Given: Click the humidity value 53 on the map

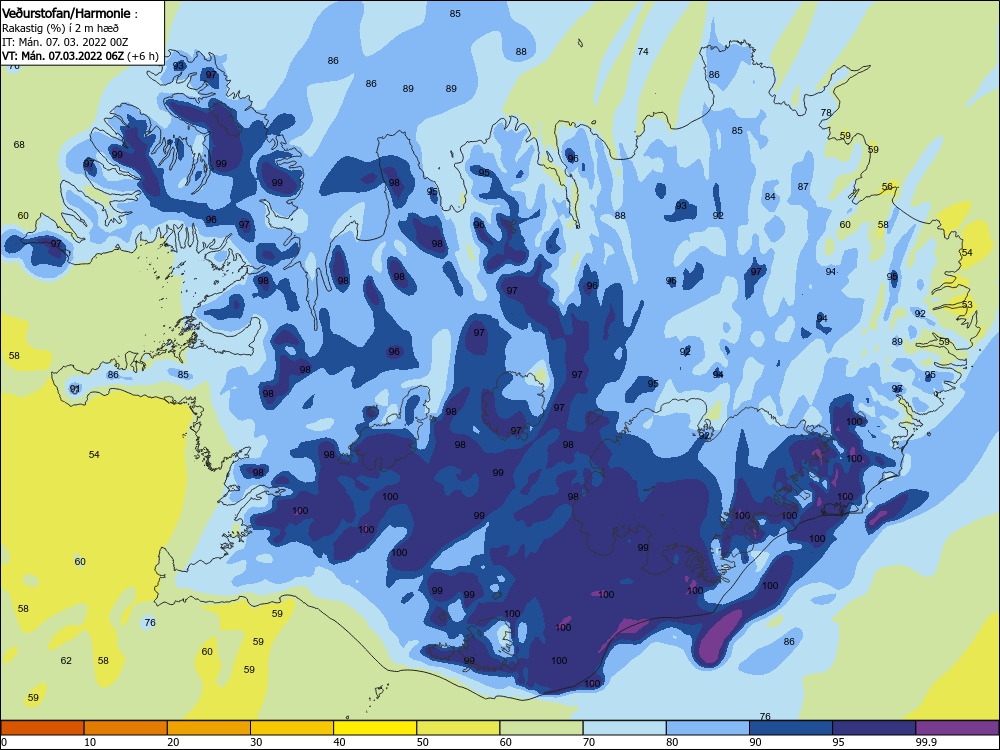Looking at the screenshot, I should [x=967, y=305].
